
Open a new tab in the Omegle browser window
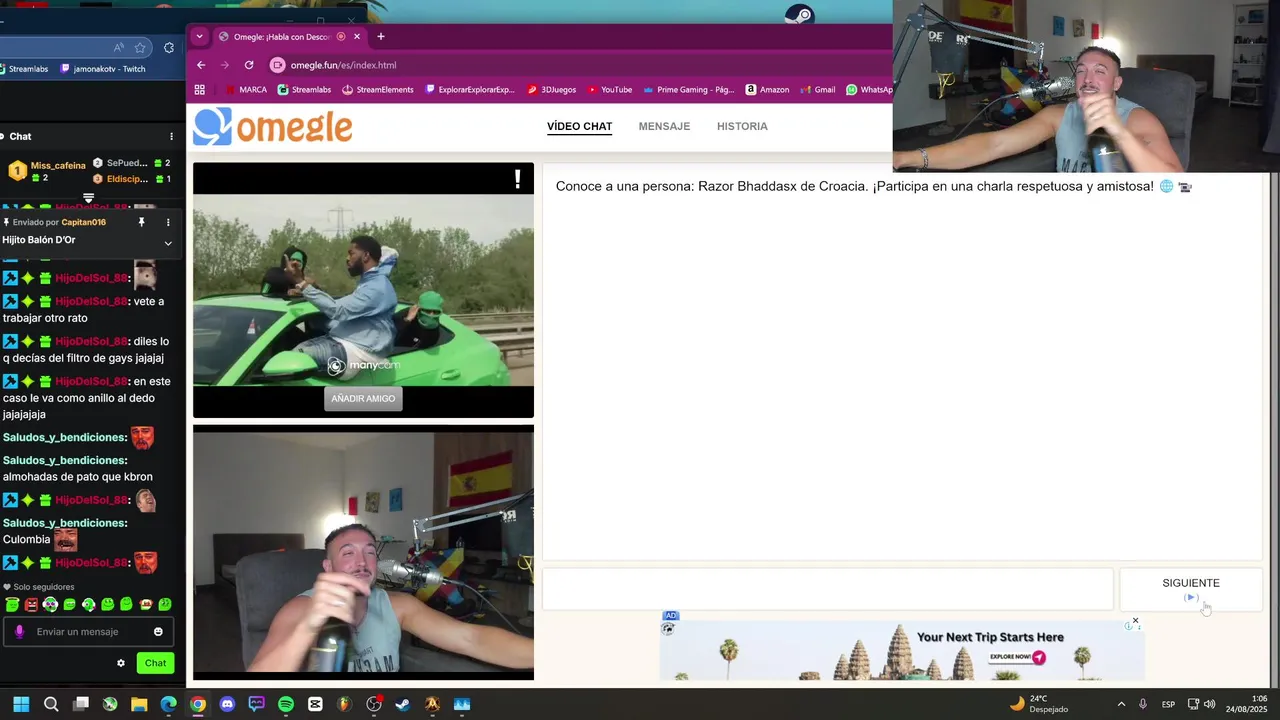click(380, 37)
